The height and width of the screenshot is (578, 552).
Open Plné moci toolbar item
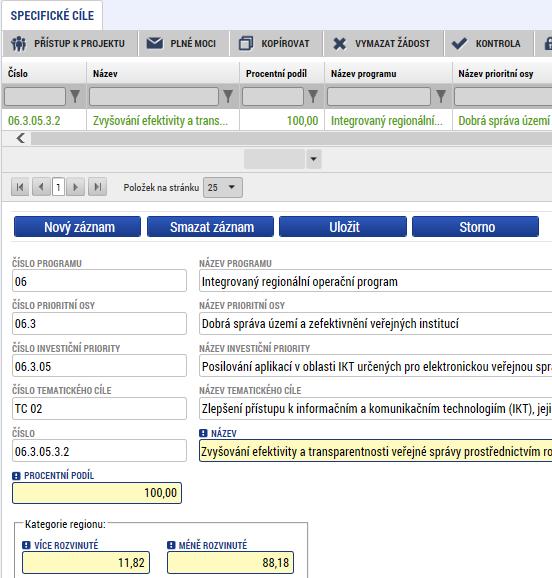click(184, 43)
